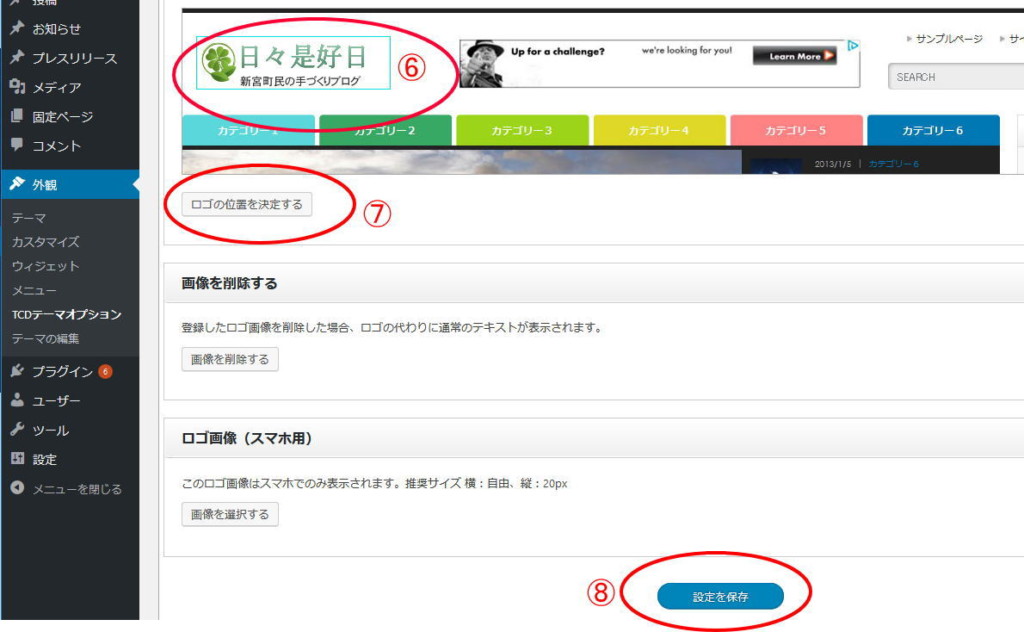Click the 2013/1/5 date in preview
This screenshot has height=632, width=1024.
[x=833, y=164]
